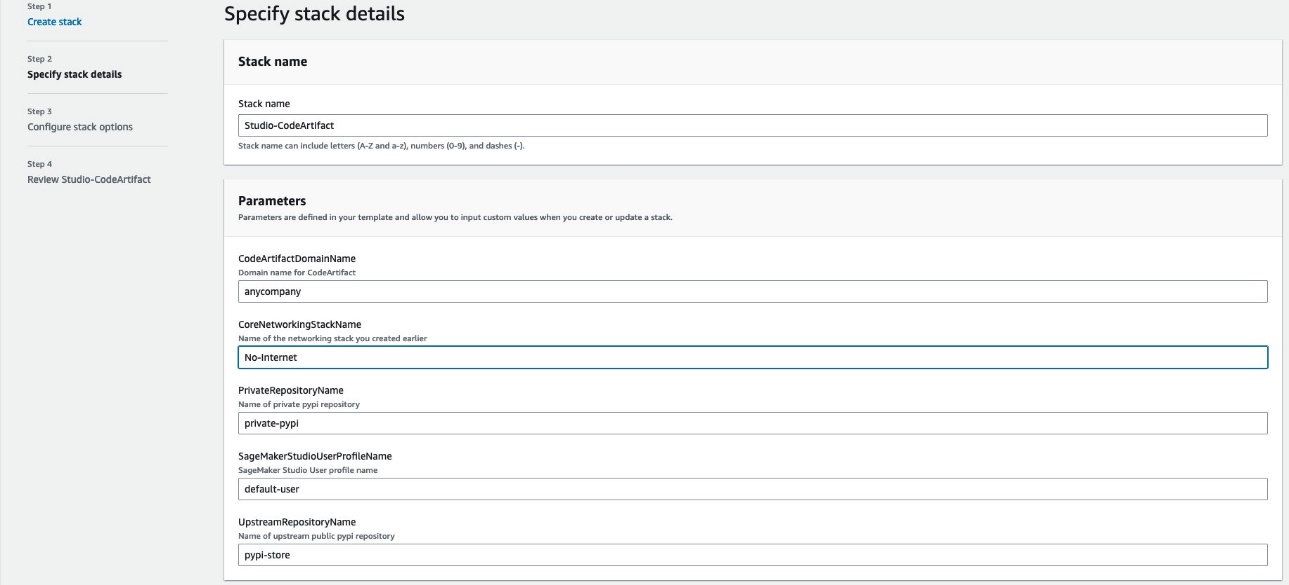This screenshot has width=1289, height=585.
Task: Click the Parameters section header
Action: (272, 201)
